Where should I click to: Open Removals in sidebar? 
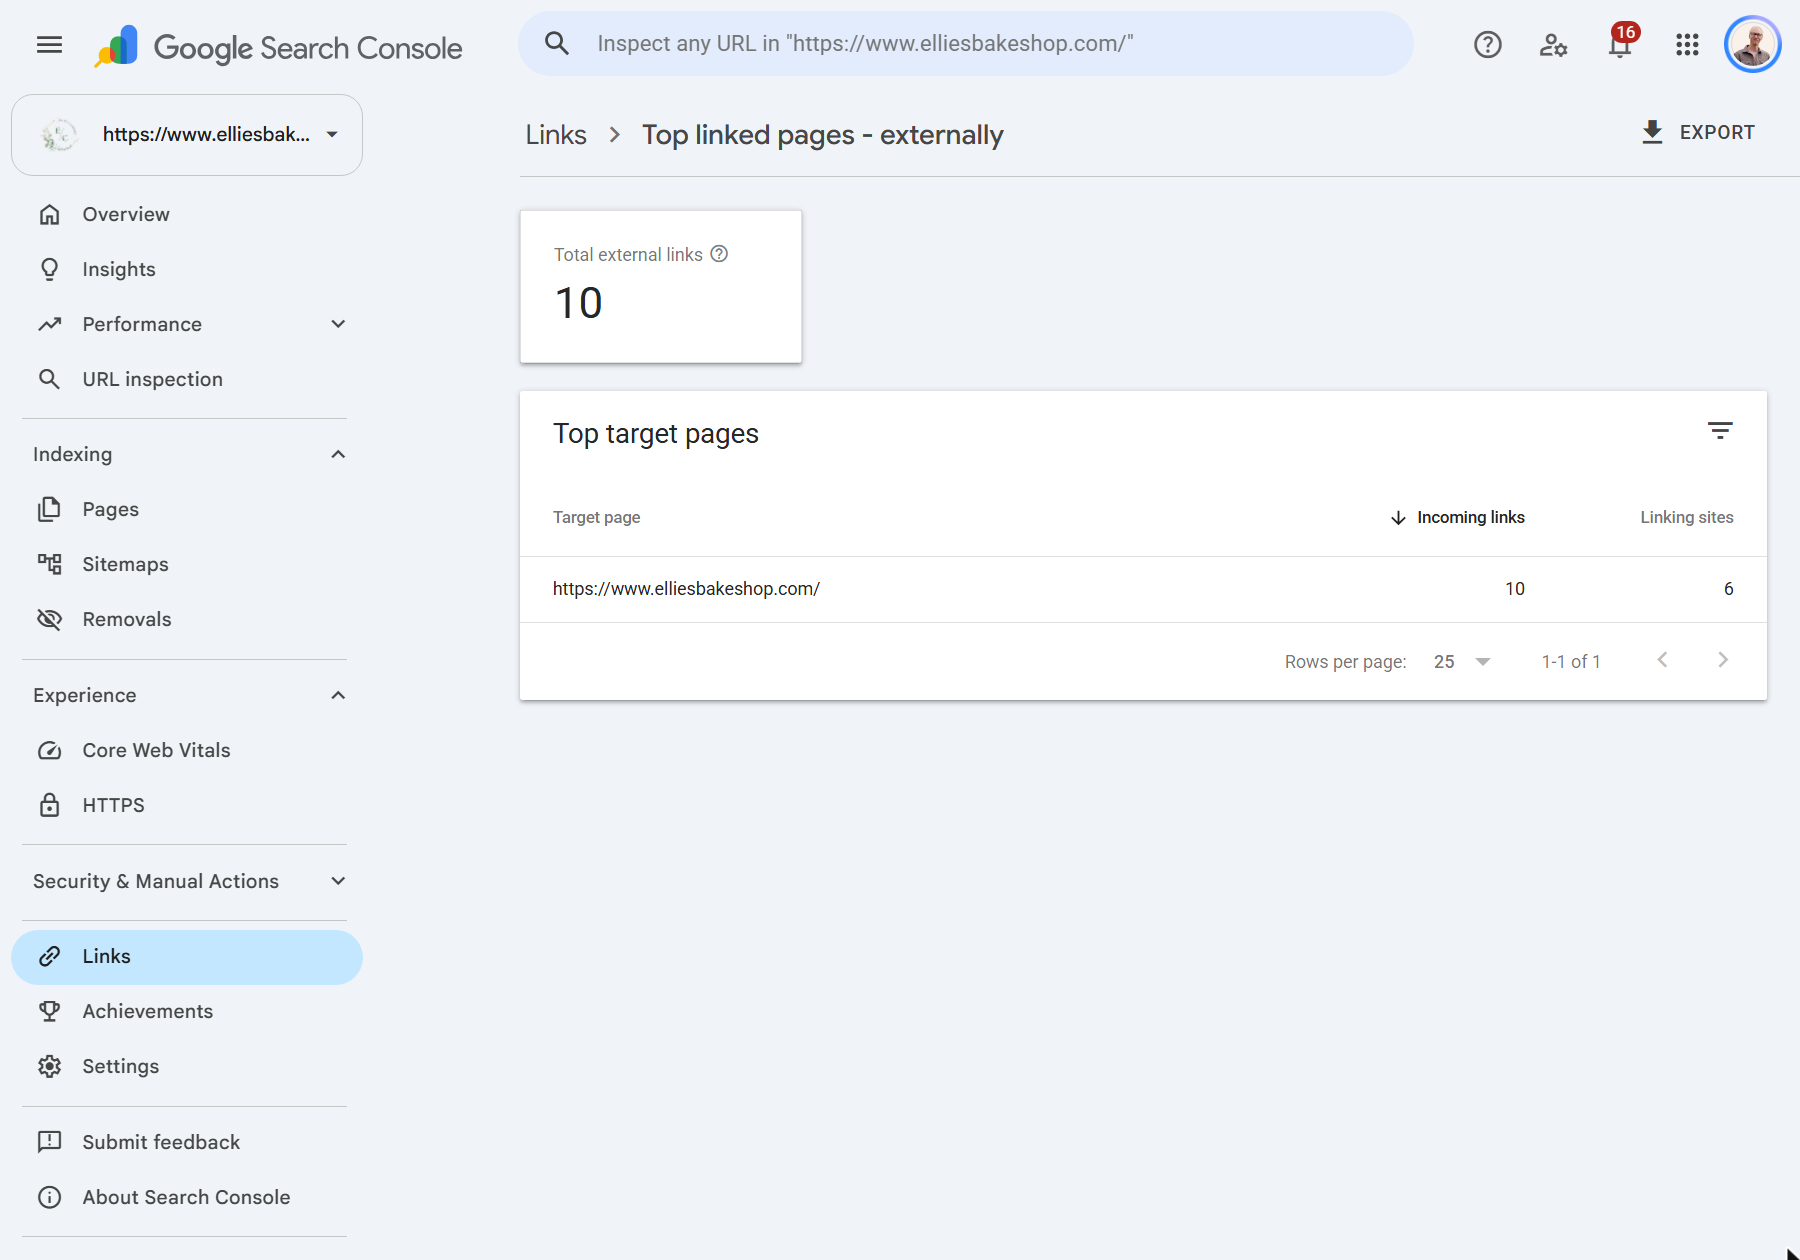click(x=187, y=619)
